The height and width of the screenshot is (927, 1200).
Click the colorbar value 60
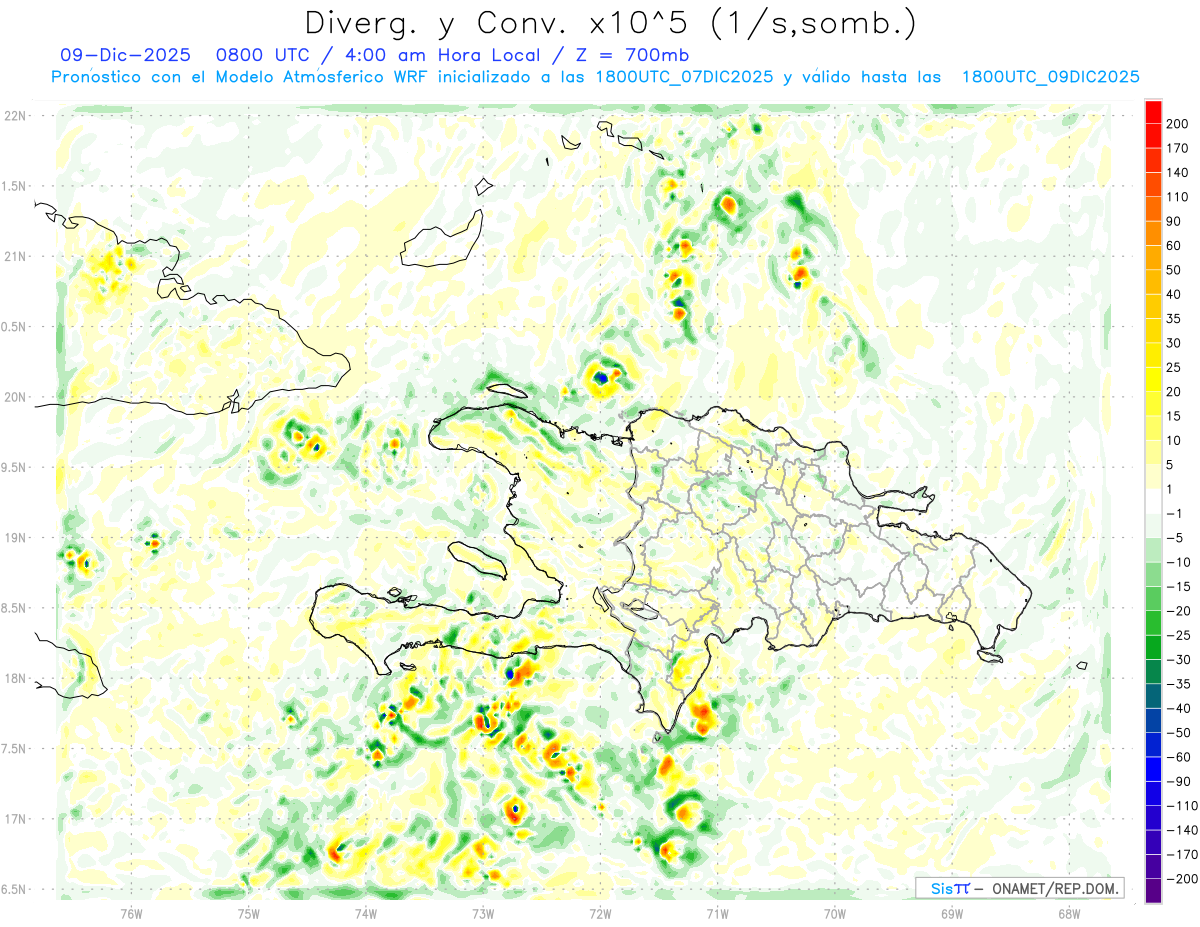point(1176,245)
